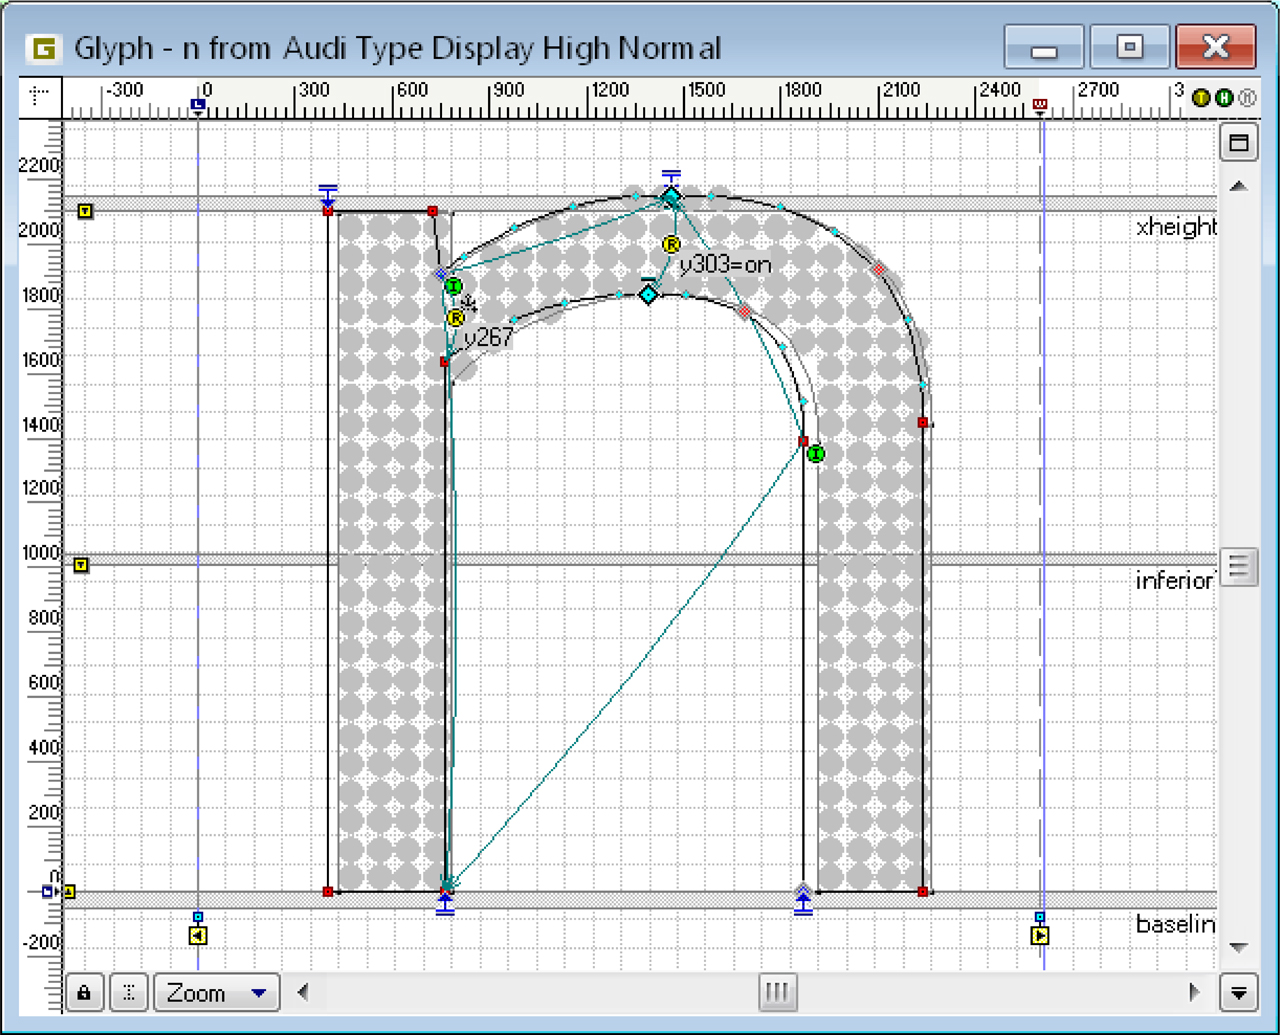Screen dimensions: 1280x1035
Task: Select red point at bottom-right glyph corner
Action: click(922, 891)
